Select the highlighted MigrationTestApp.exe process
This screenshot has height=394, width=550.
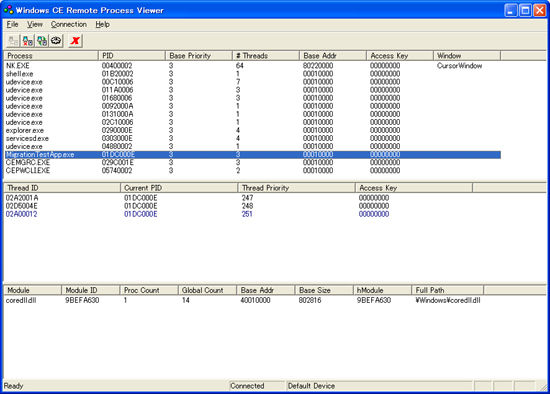point(252,154)
